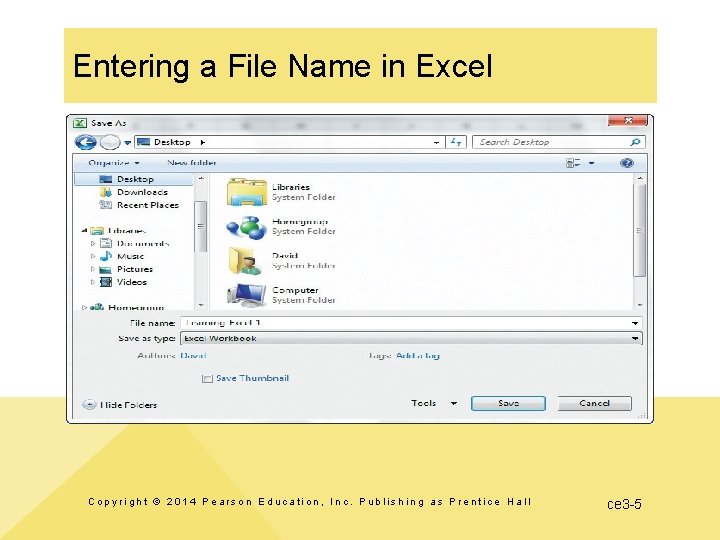Image resolution: width=720 pixels, height=540 pixels.
Task: Open the Organize menu
Action: [113, 163]
